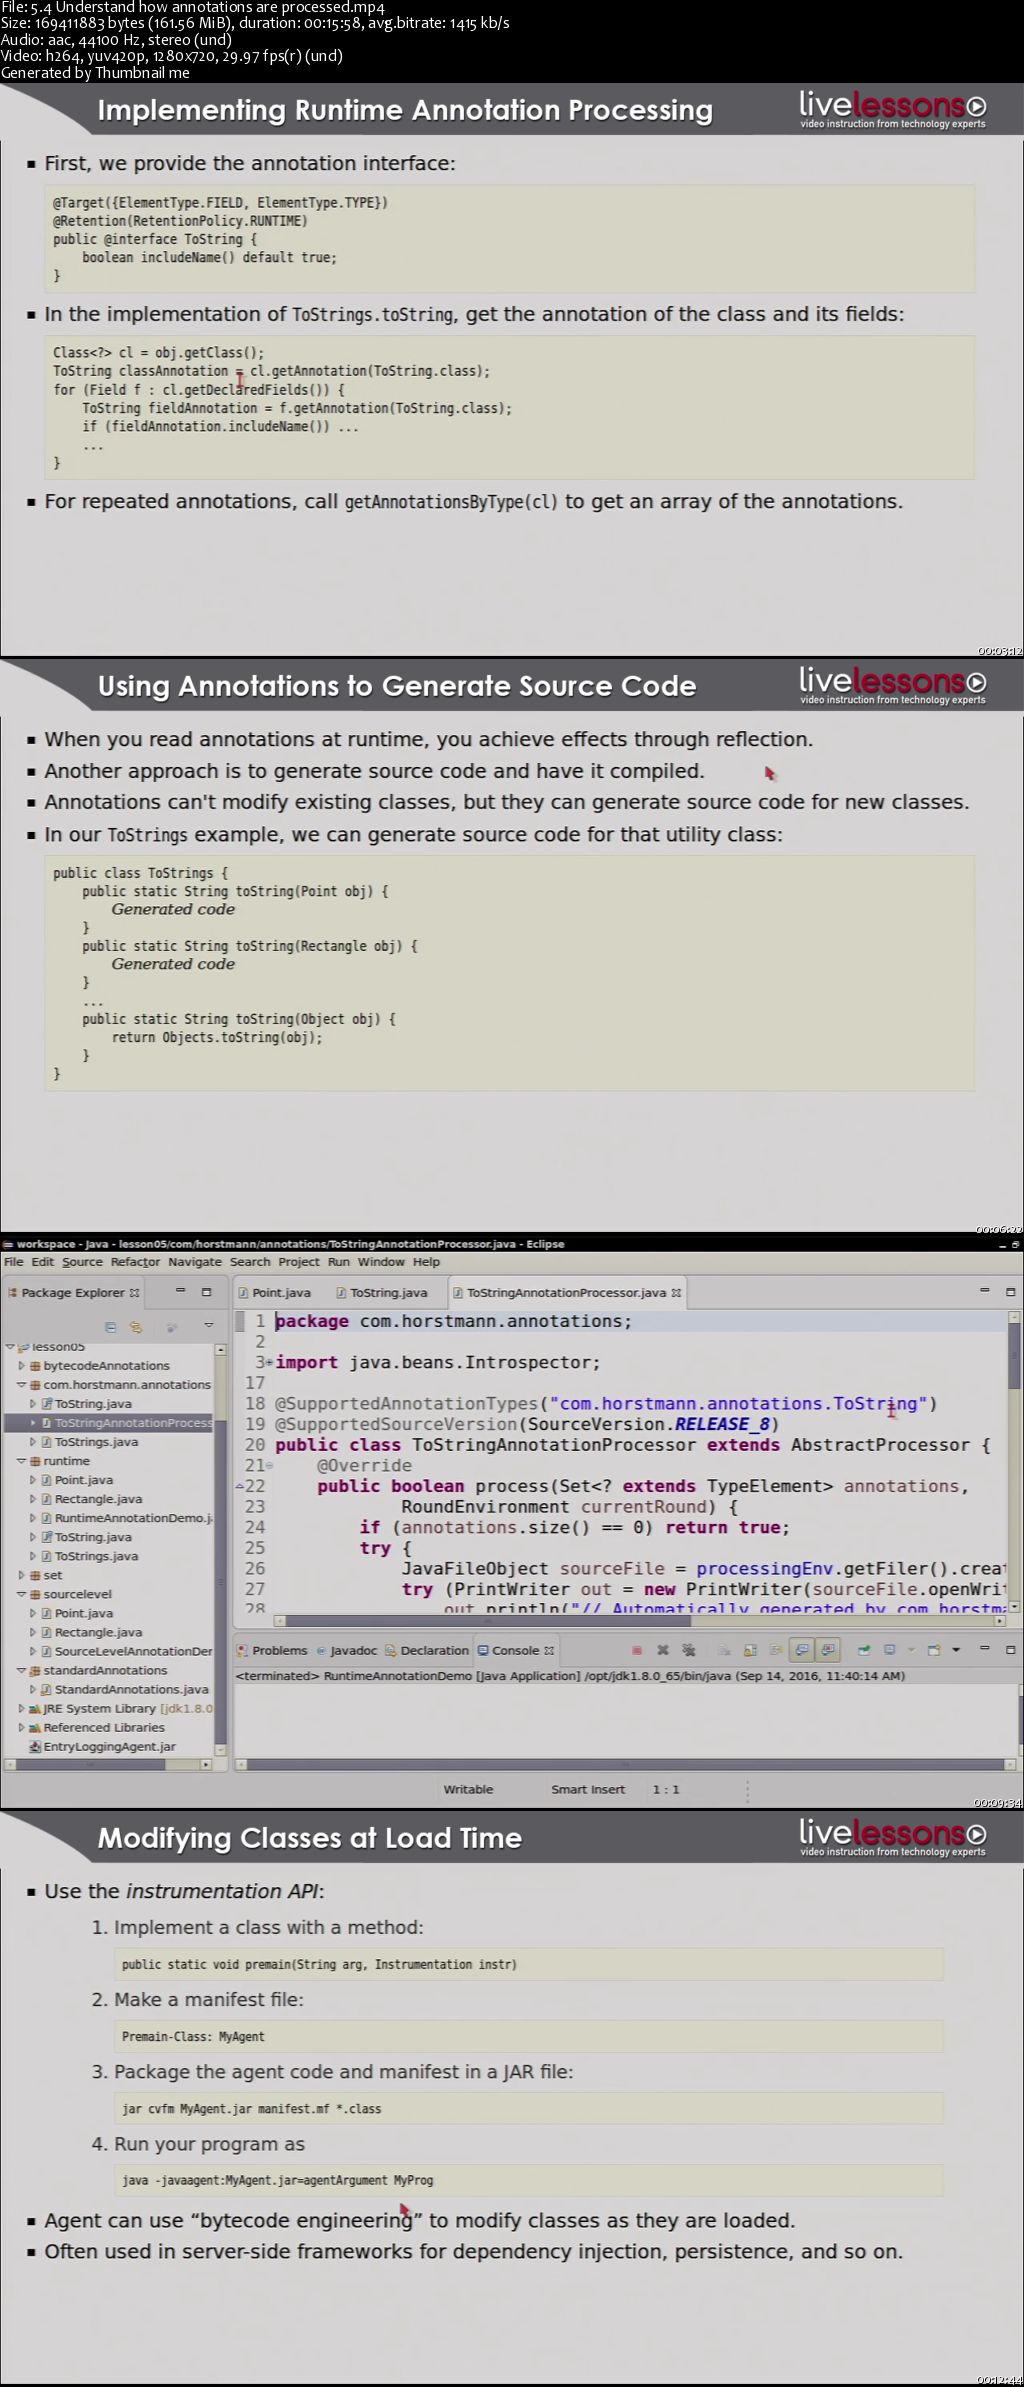
Task: Close ToStringAnnotationProcessor.java tab with X
Action: [x=676, y=1292]
